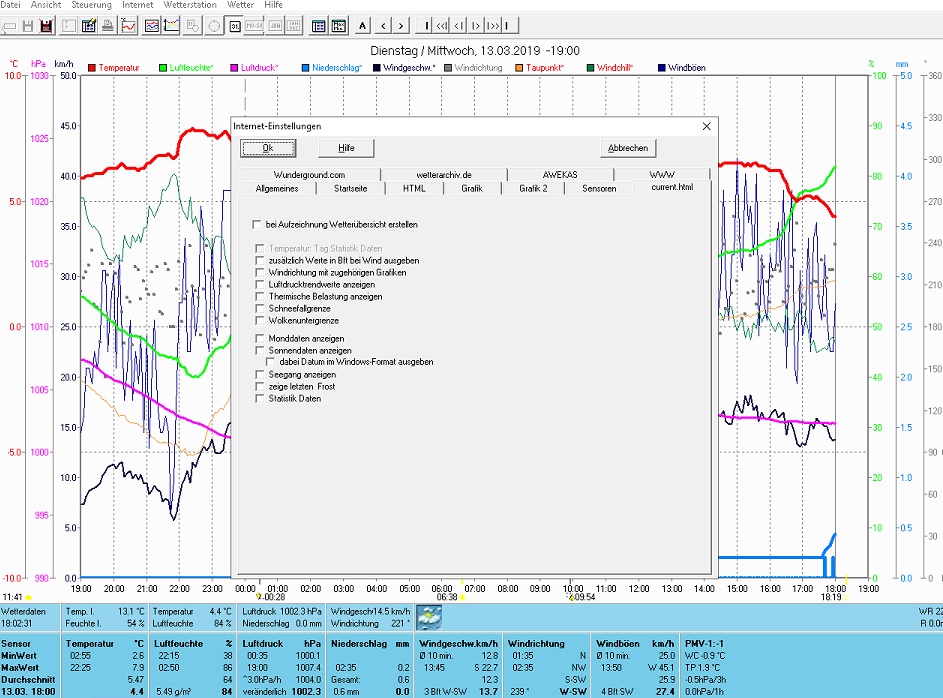Viewport: 943px width, 698px height.
Task: Click the left arrow '<' toolbar button
Action: coord(381,25)
